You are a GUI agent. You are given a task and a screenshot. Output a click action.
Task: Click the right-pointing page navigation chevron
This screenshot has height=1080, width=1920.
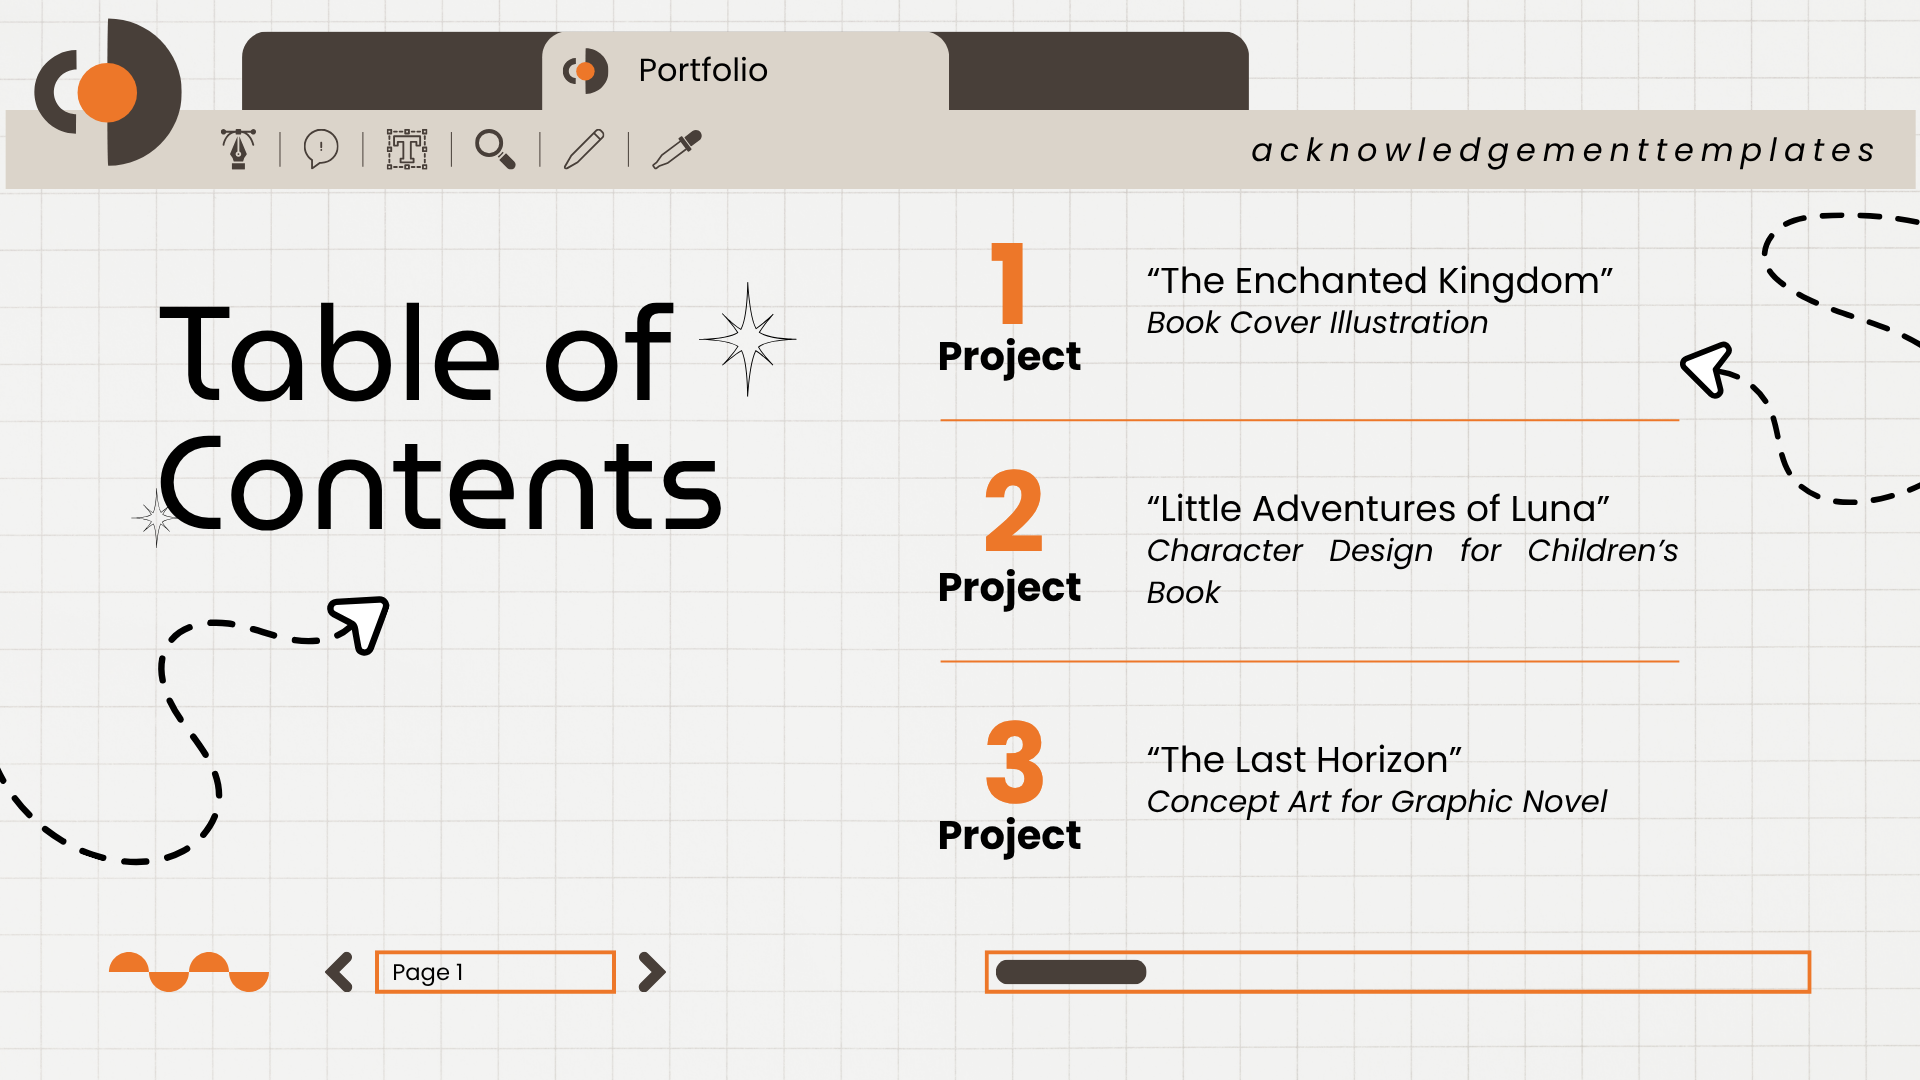pos(651,971)
